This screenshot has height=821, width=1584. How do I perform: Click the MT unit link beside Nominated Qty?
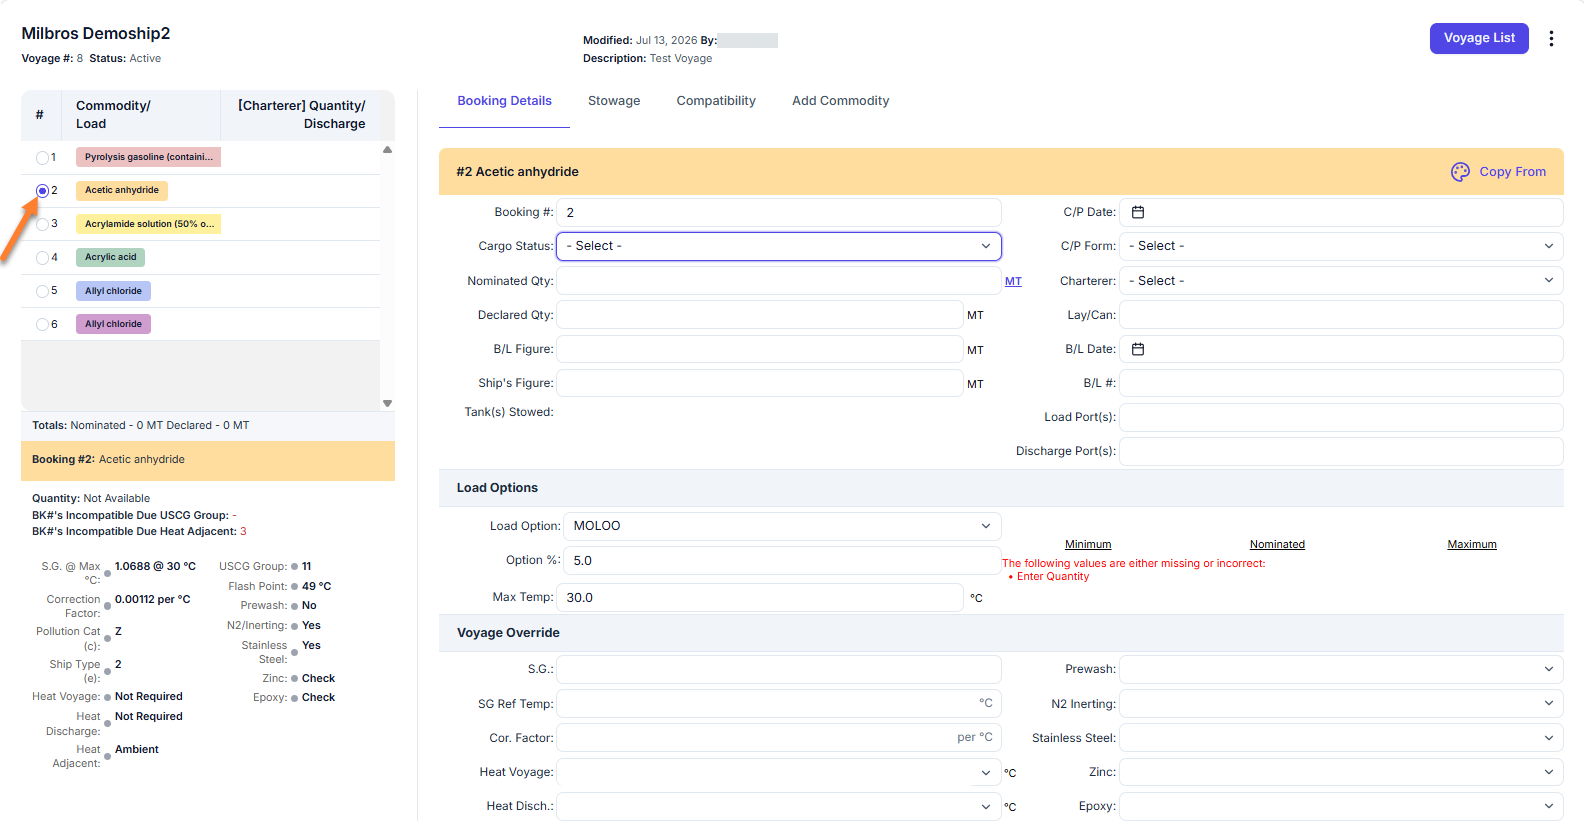tap(1013, 282)
